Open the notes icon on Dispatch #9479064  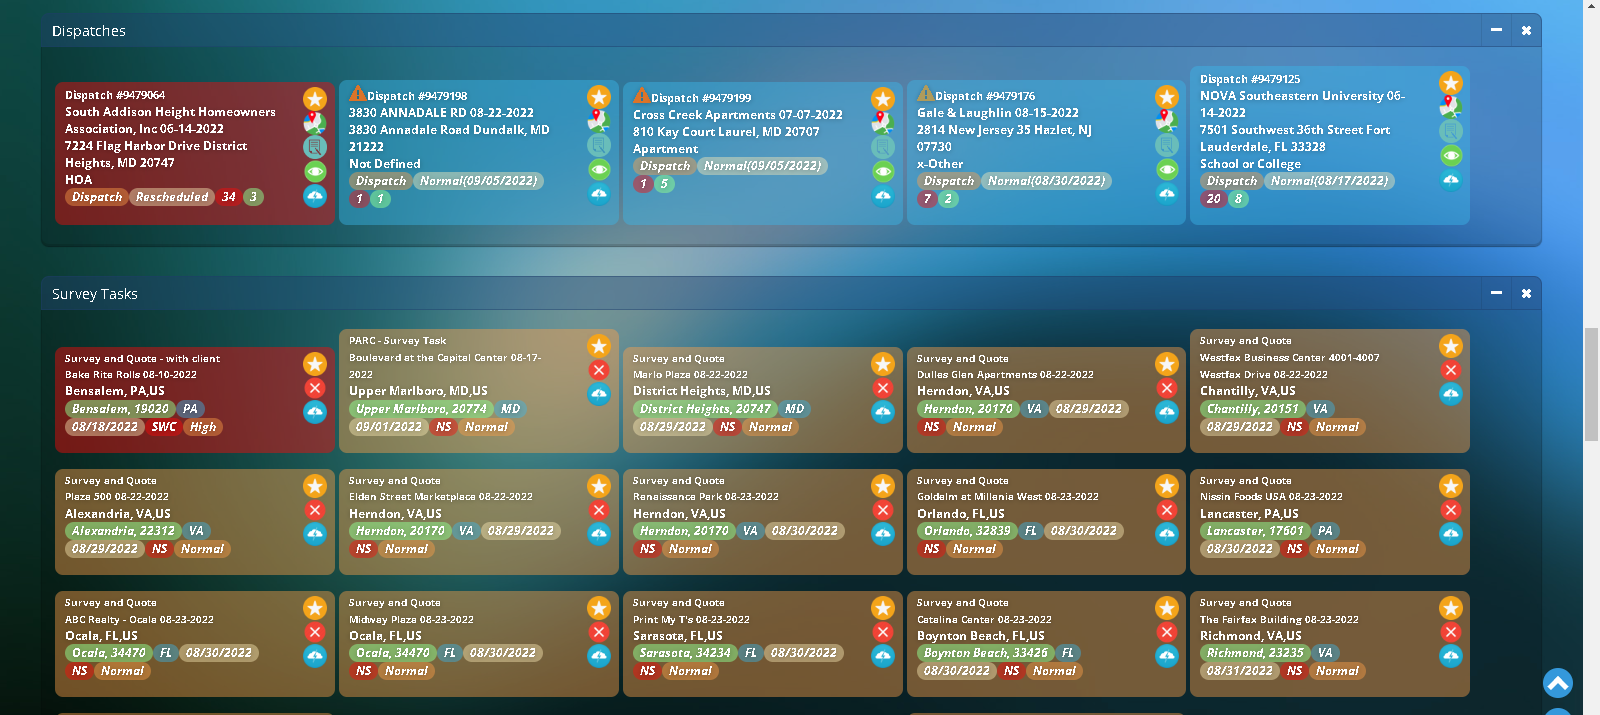315,147
